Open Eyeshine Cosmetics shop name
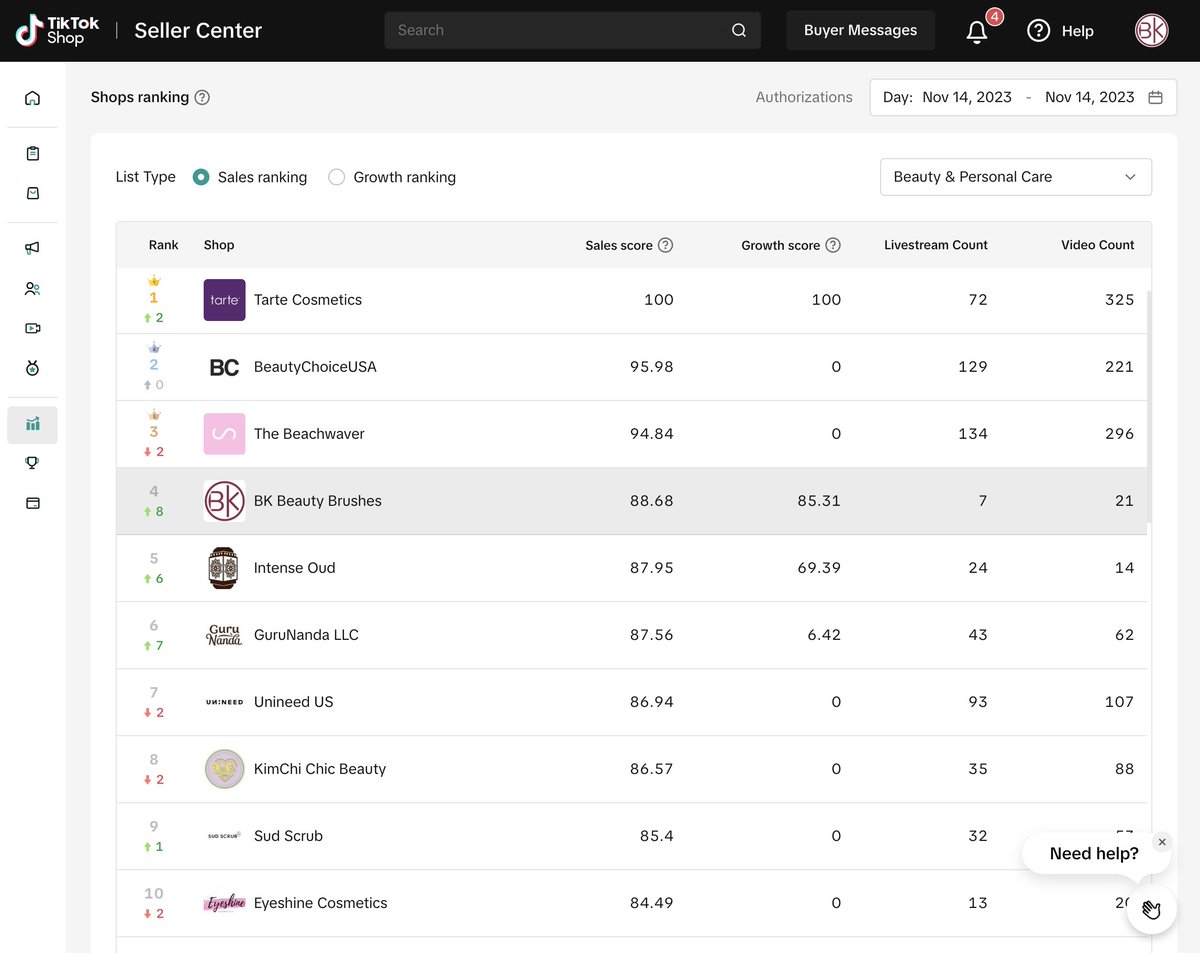 click(320, 903)
